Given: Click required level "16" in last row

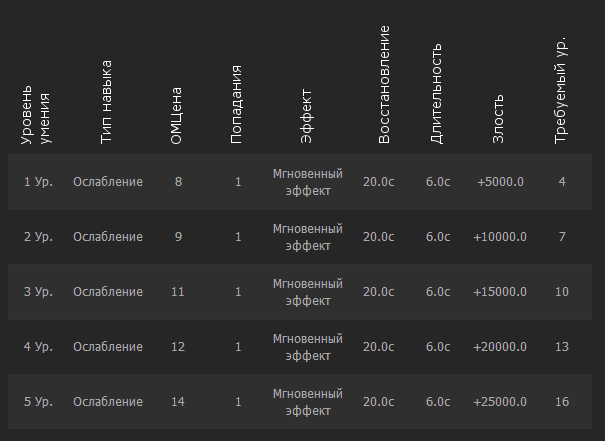Looking at the screenshot, I should click(x=562, y=402).
